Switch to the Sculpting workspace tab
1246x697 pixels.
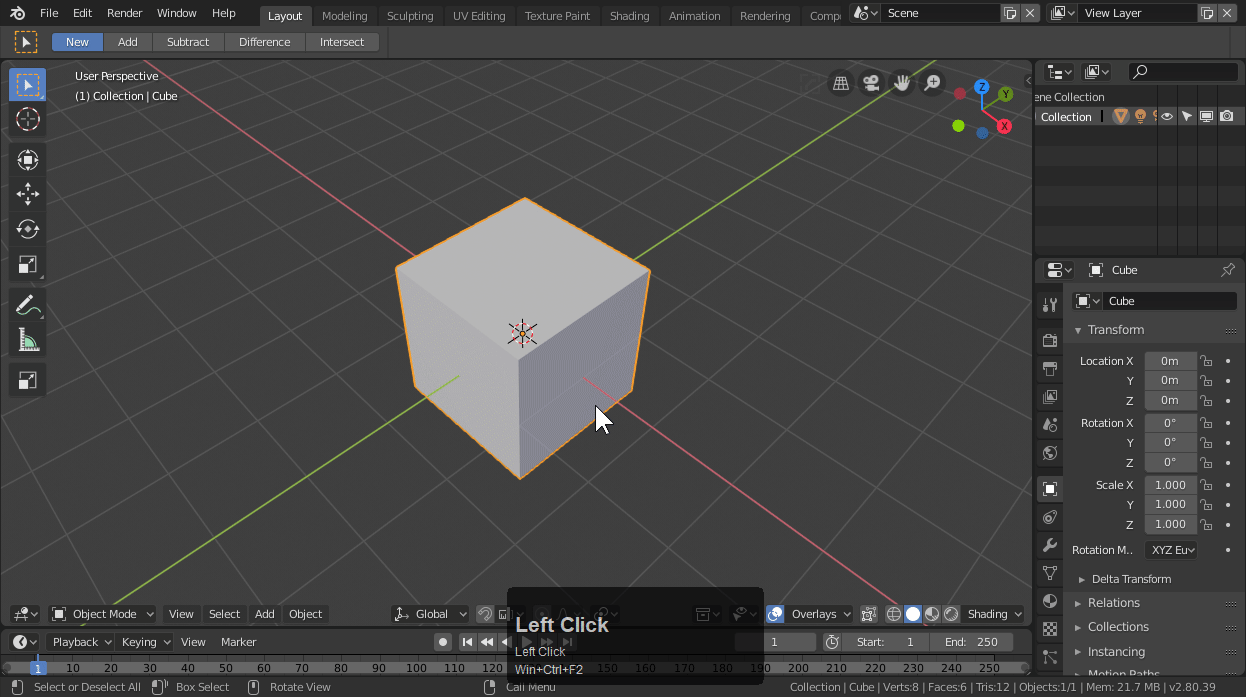click(x=410, y=16)
